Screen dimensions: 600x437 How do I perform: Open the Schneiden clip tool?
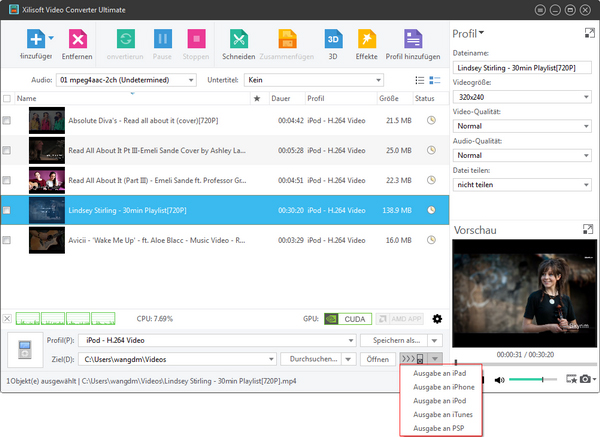[x=239, y=39]
